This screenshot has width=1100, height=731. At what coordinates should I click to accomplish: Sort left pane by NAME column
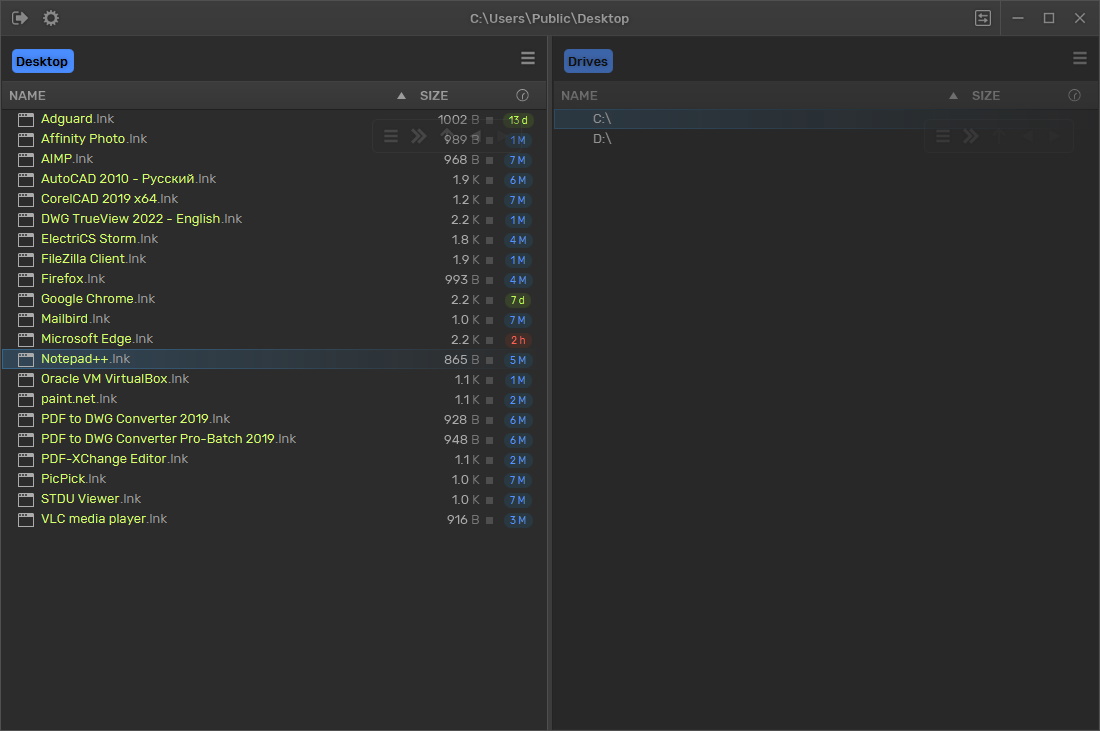click(28, 96)
